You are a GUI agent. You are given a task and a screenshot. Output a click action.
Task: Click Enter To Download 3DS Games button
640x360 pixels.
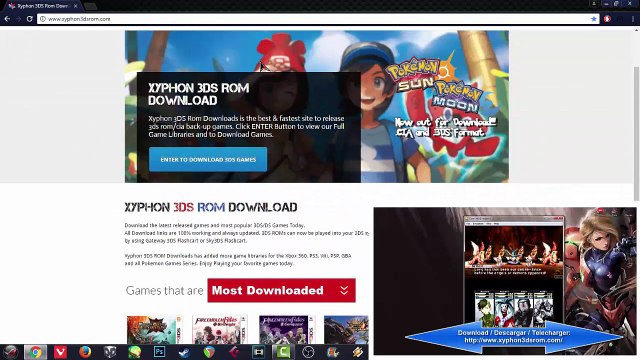click(208, 160)
